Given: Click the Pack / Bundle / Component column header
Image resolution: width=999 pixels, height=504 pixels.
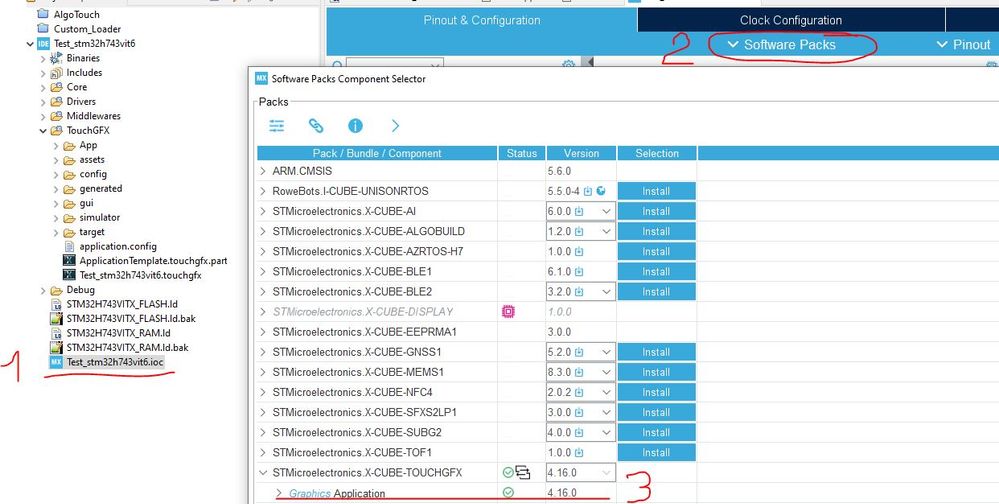Looking at the screenshot, I should point(377,153).
